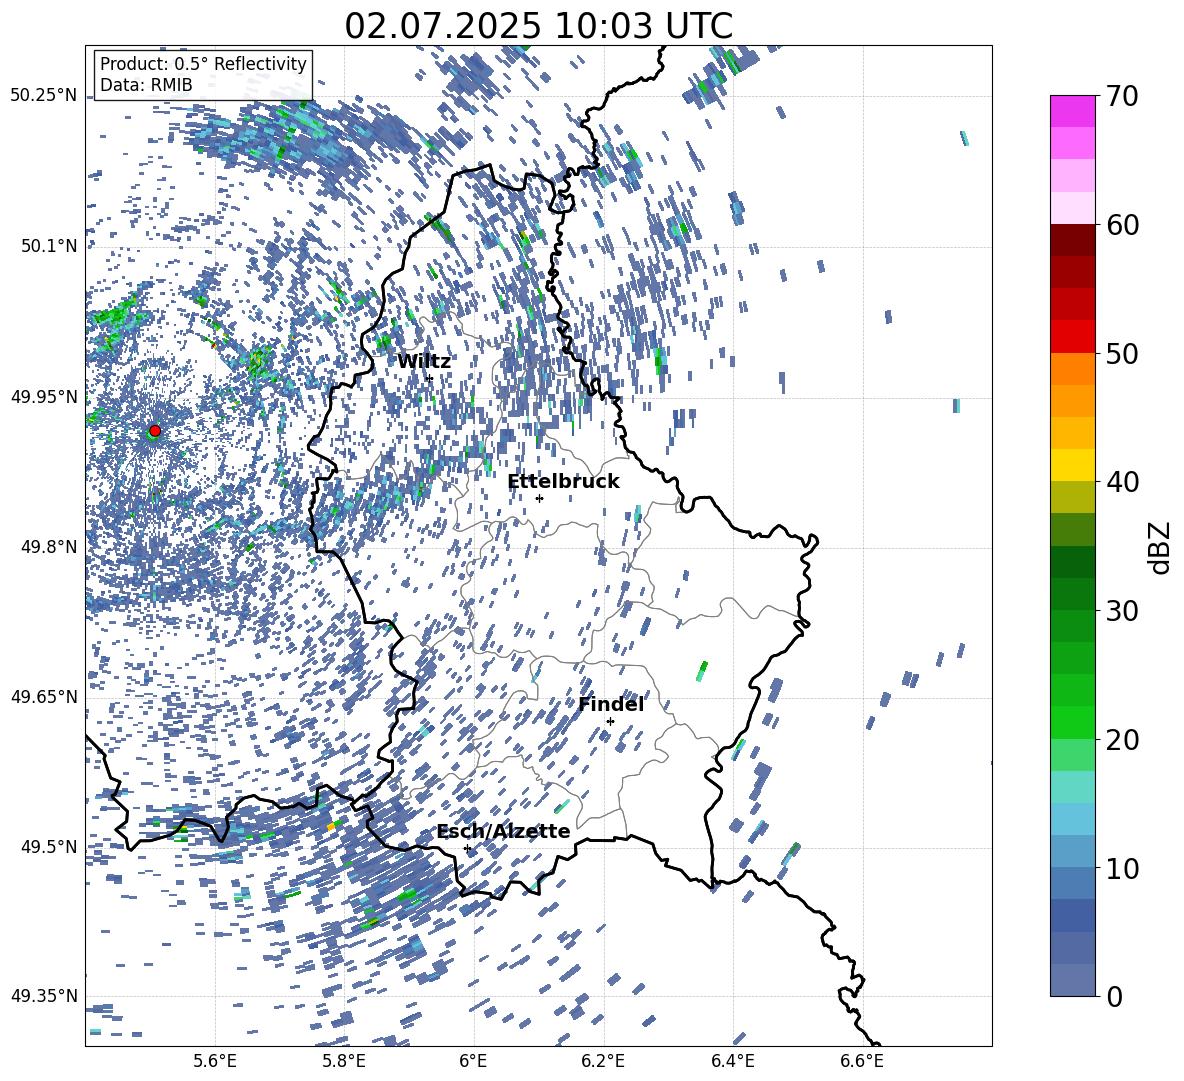Click the longitude label 5.6°E
Image resolution: width=1184 pixels, height=1081 pixels.
[215, 1061]
